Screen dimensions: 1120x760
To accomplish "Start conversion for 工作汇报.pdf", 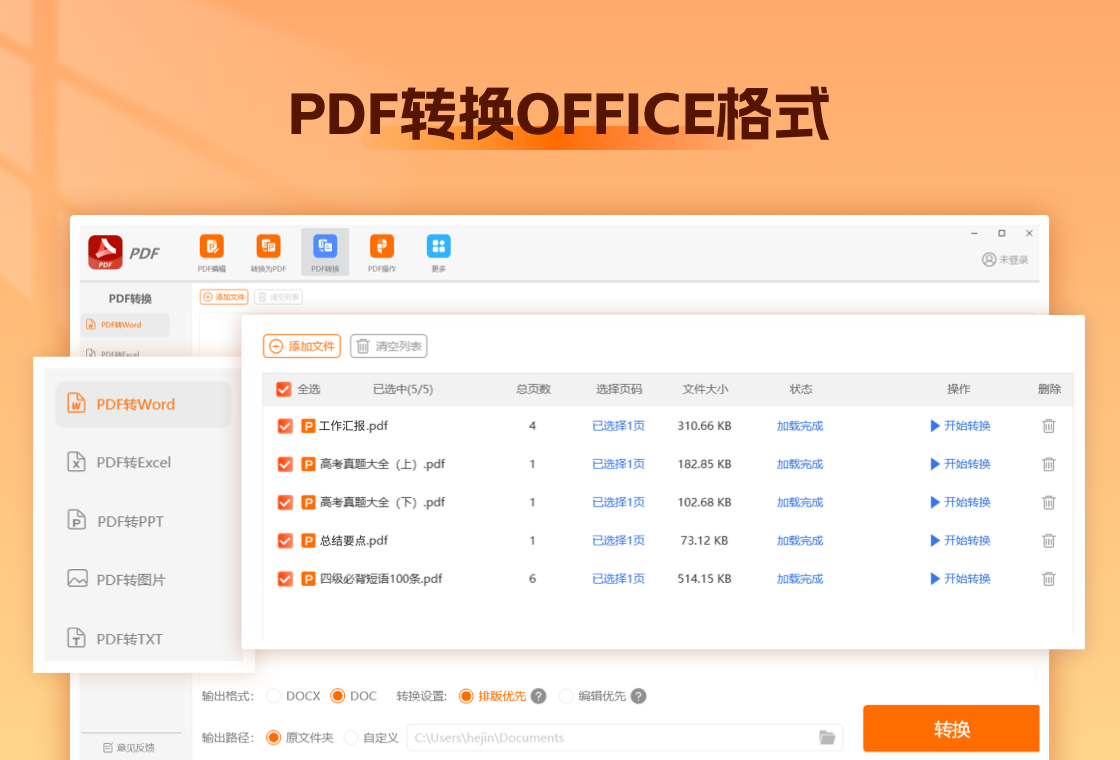I will [x=961, y=426].
